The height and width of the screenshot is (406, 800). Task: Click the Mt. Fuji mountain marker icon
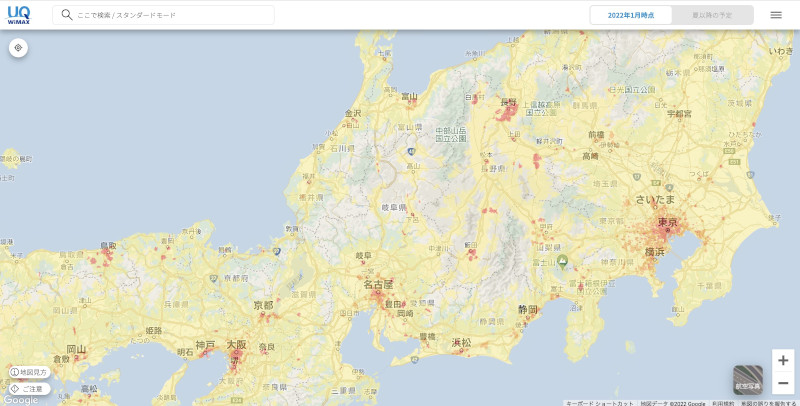click(x=562, y=261)
